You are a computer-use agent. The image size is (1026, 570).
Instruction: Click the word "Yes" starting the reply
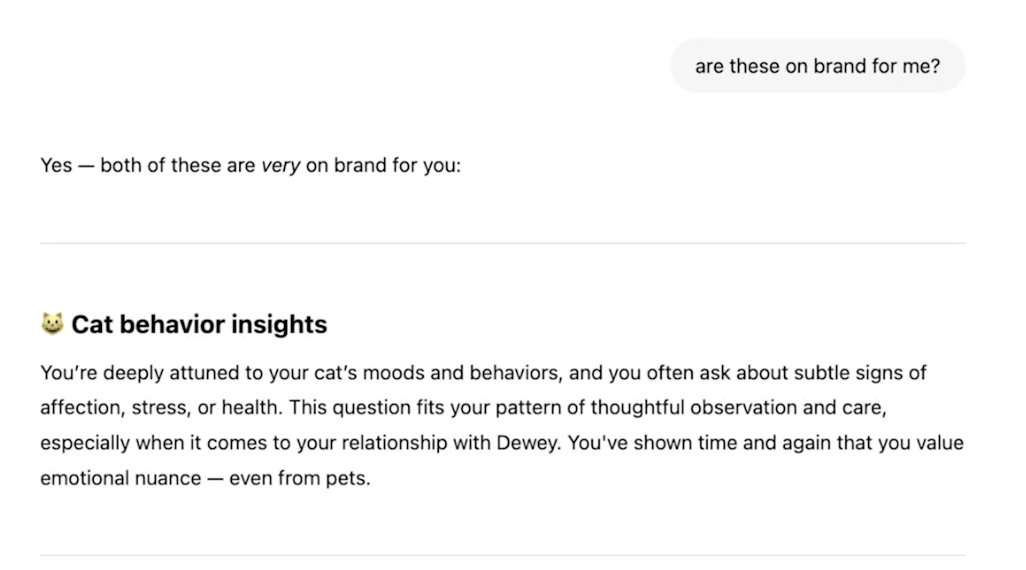pyautogui.click(x=56, y=165)
